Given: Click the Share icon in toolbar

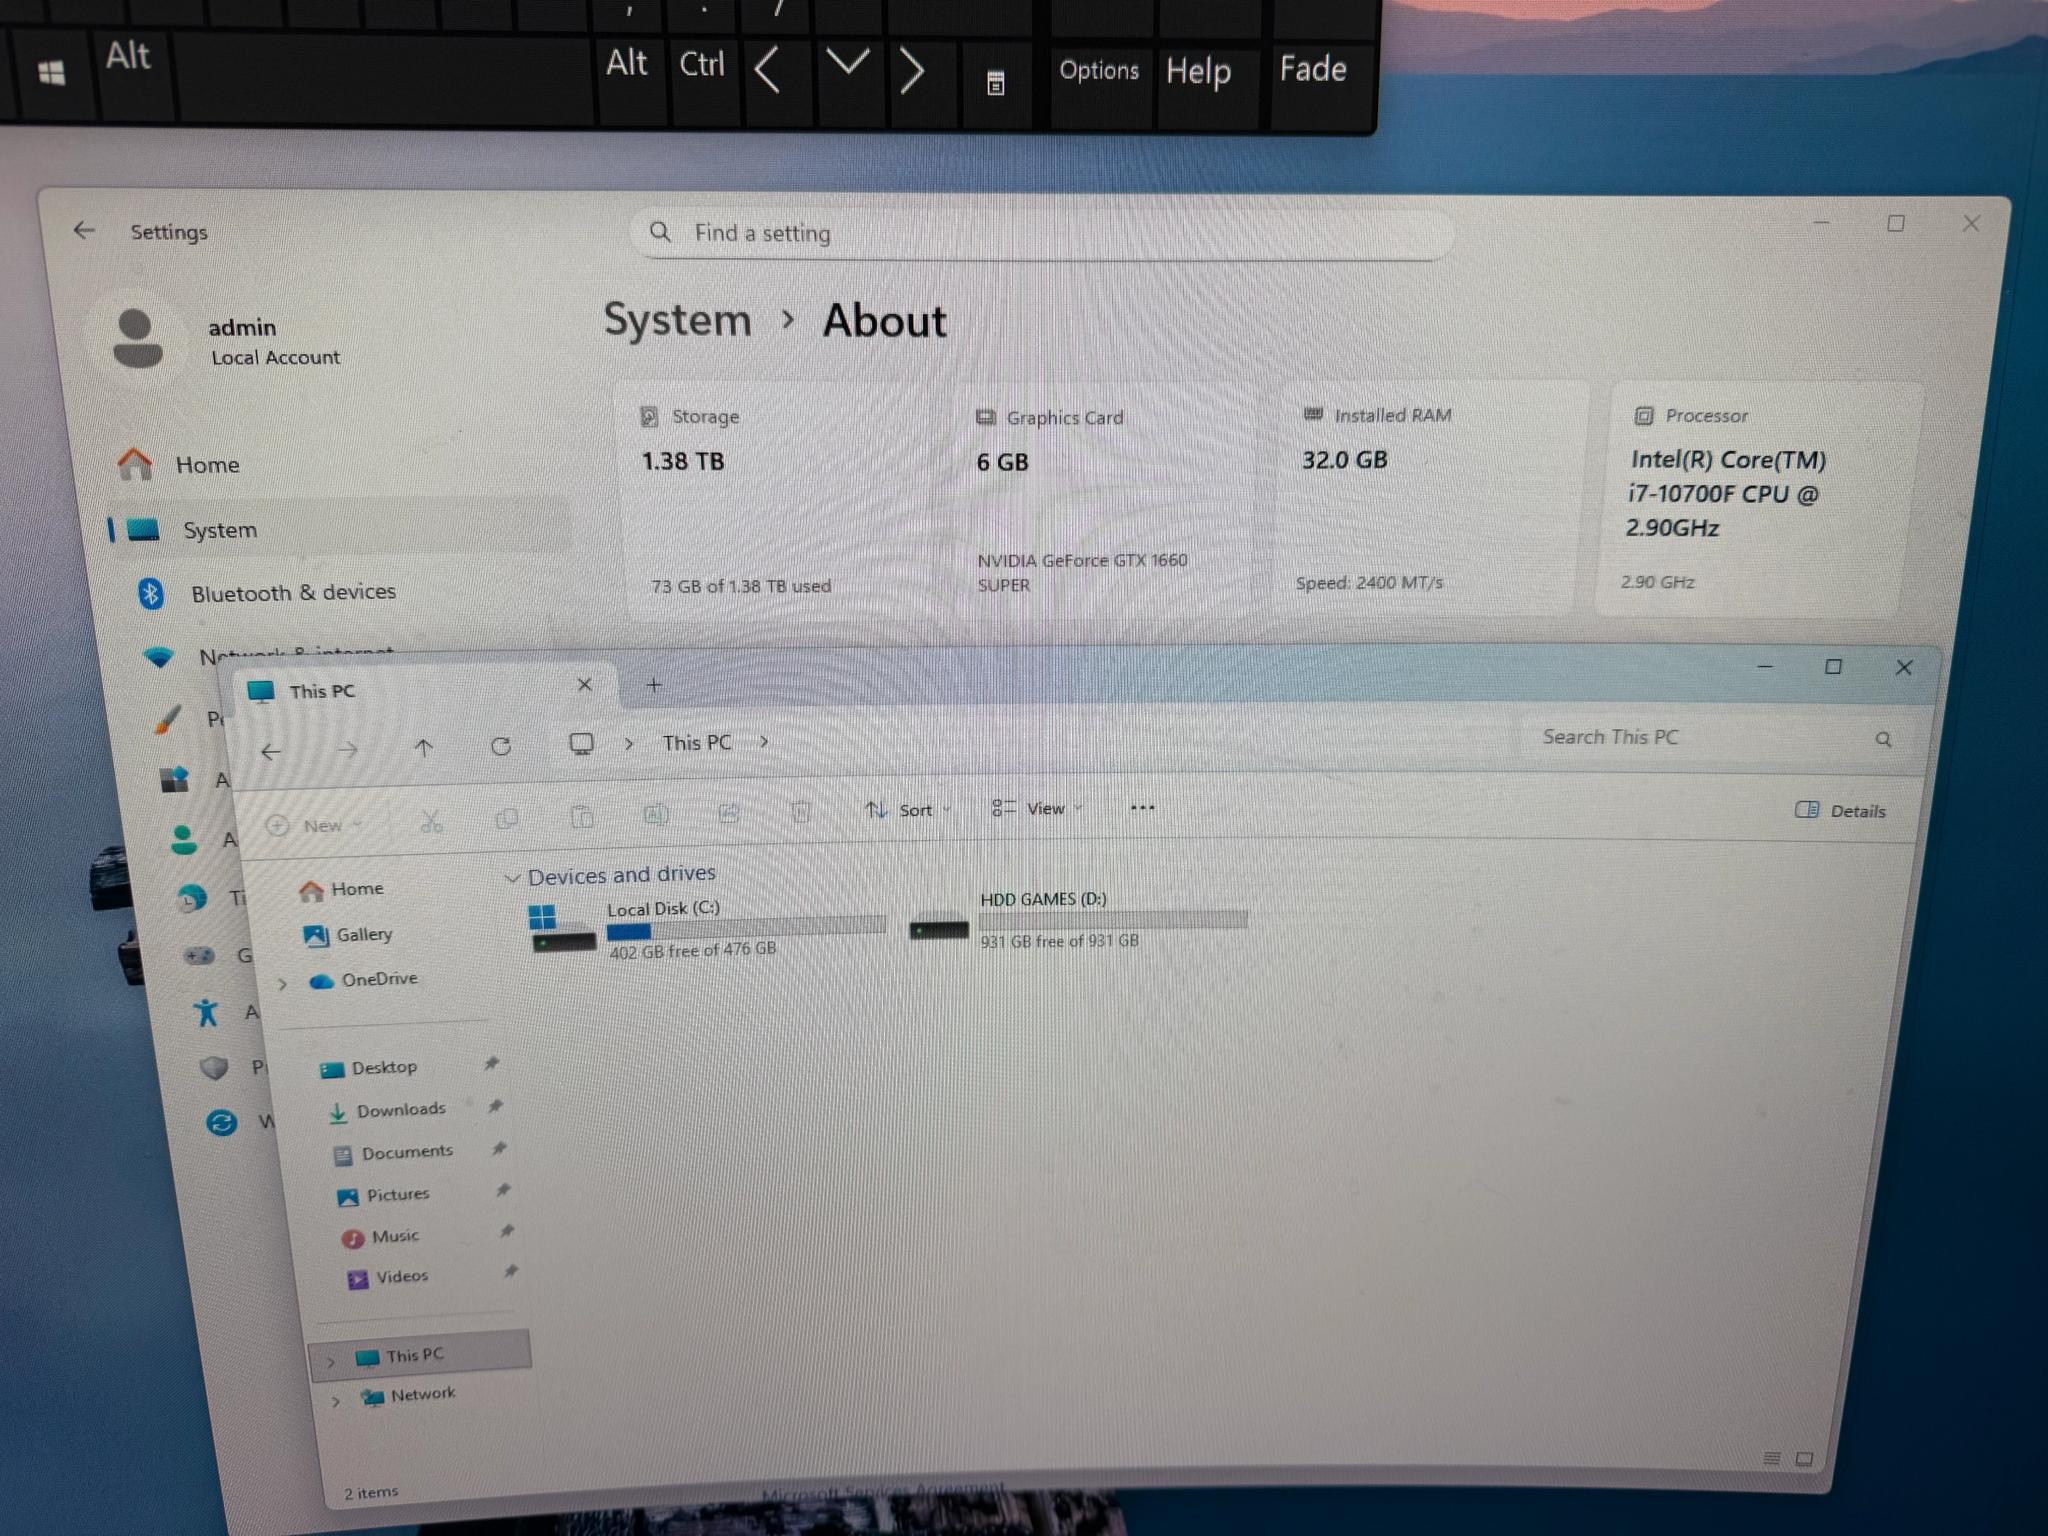Looking at the screenshot, I should tap(729, 813).
